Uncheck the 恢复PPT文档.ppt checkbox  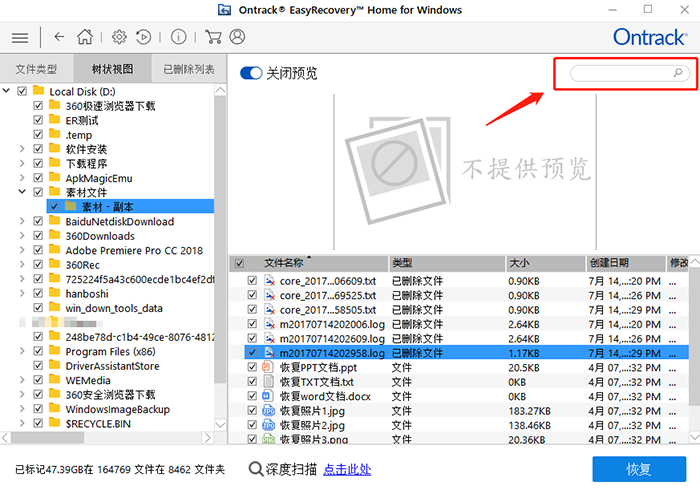pos(252,367)
